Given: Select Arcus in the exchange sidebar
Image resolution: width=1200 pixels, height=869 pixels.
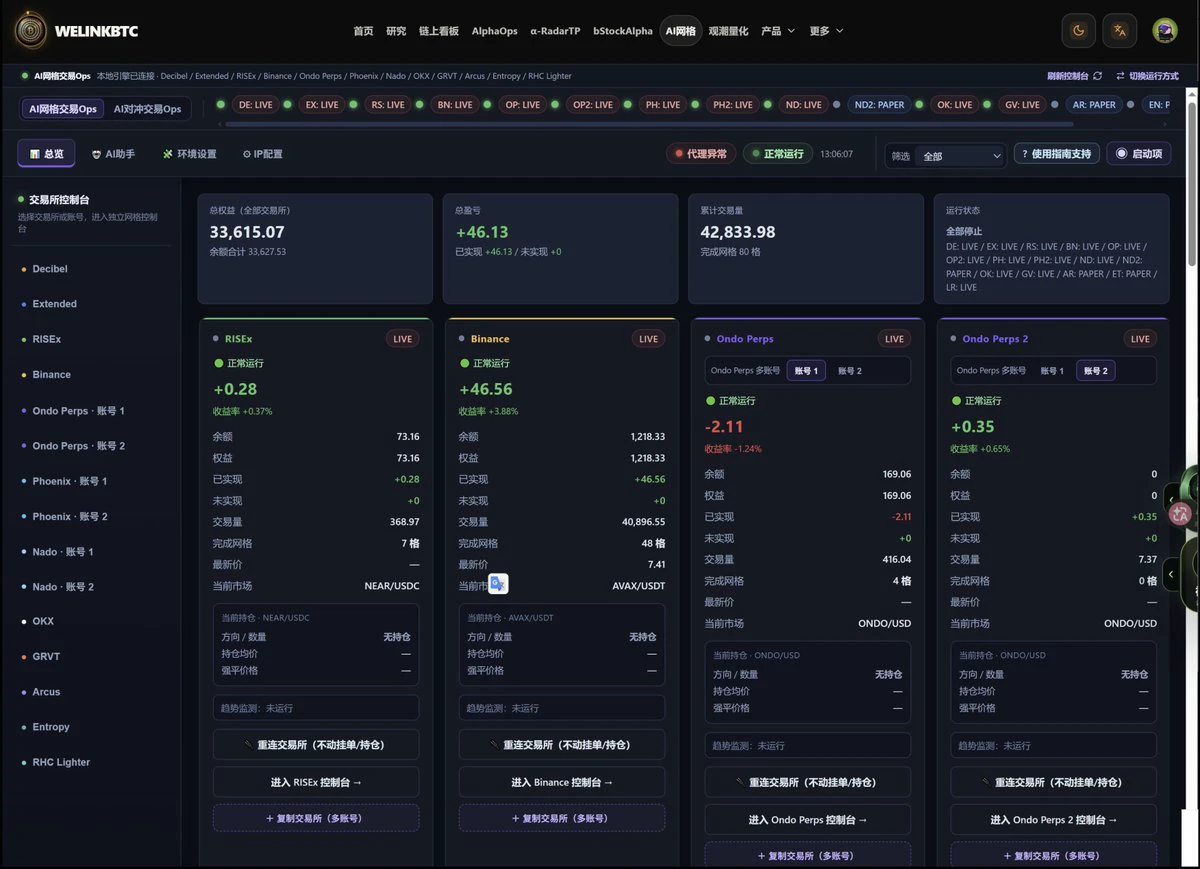Looking at the screenshot, I should click(x=46, y=692).
